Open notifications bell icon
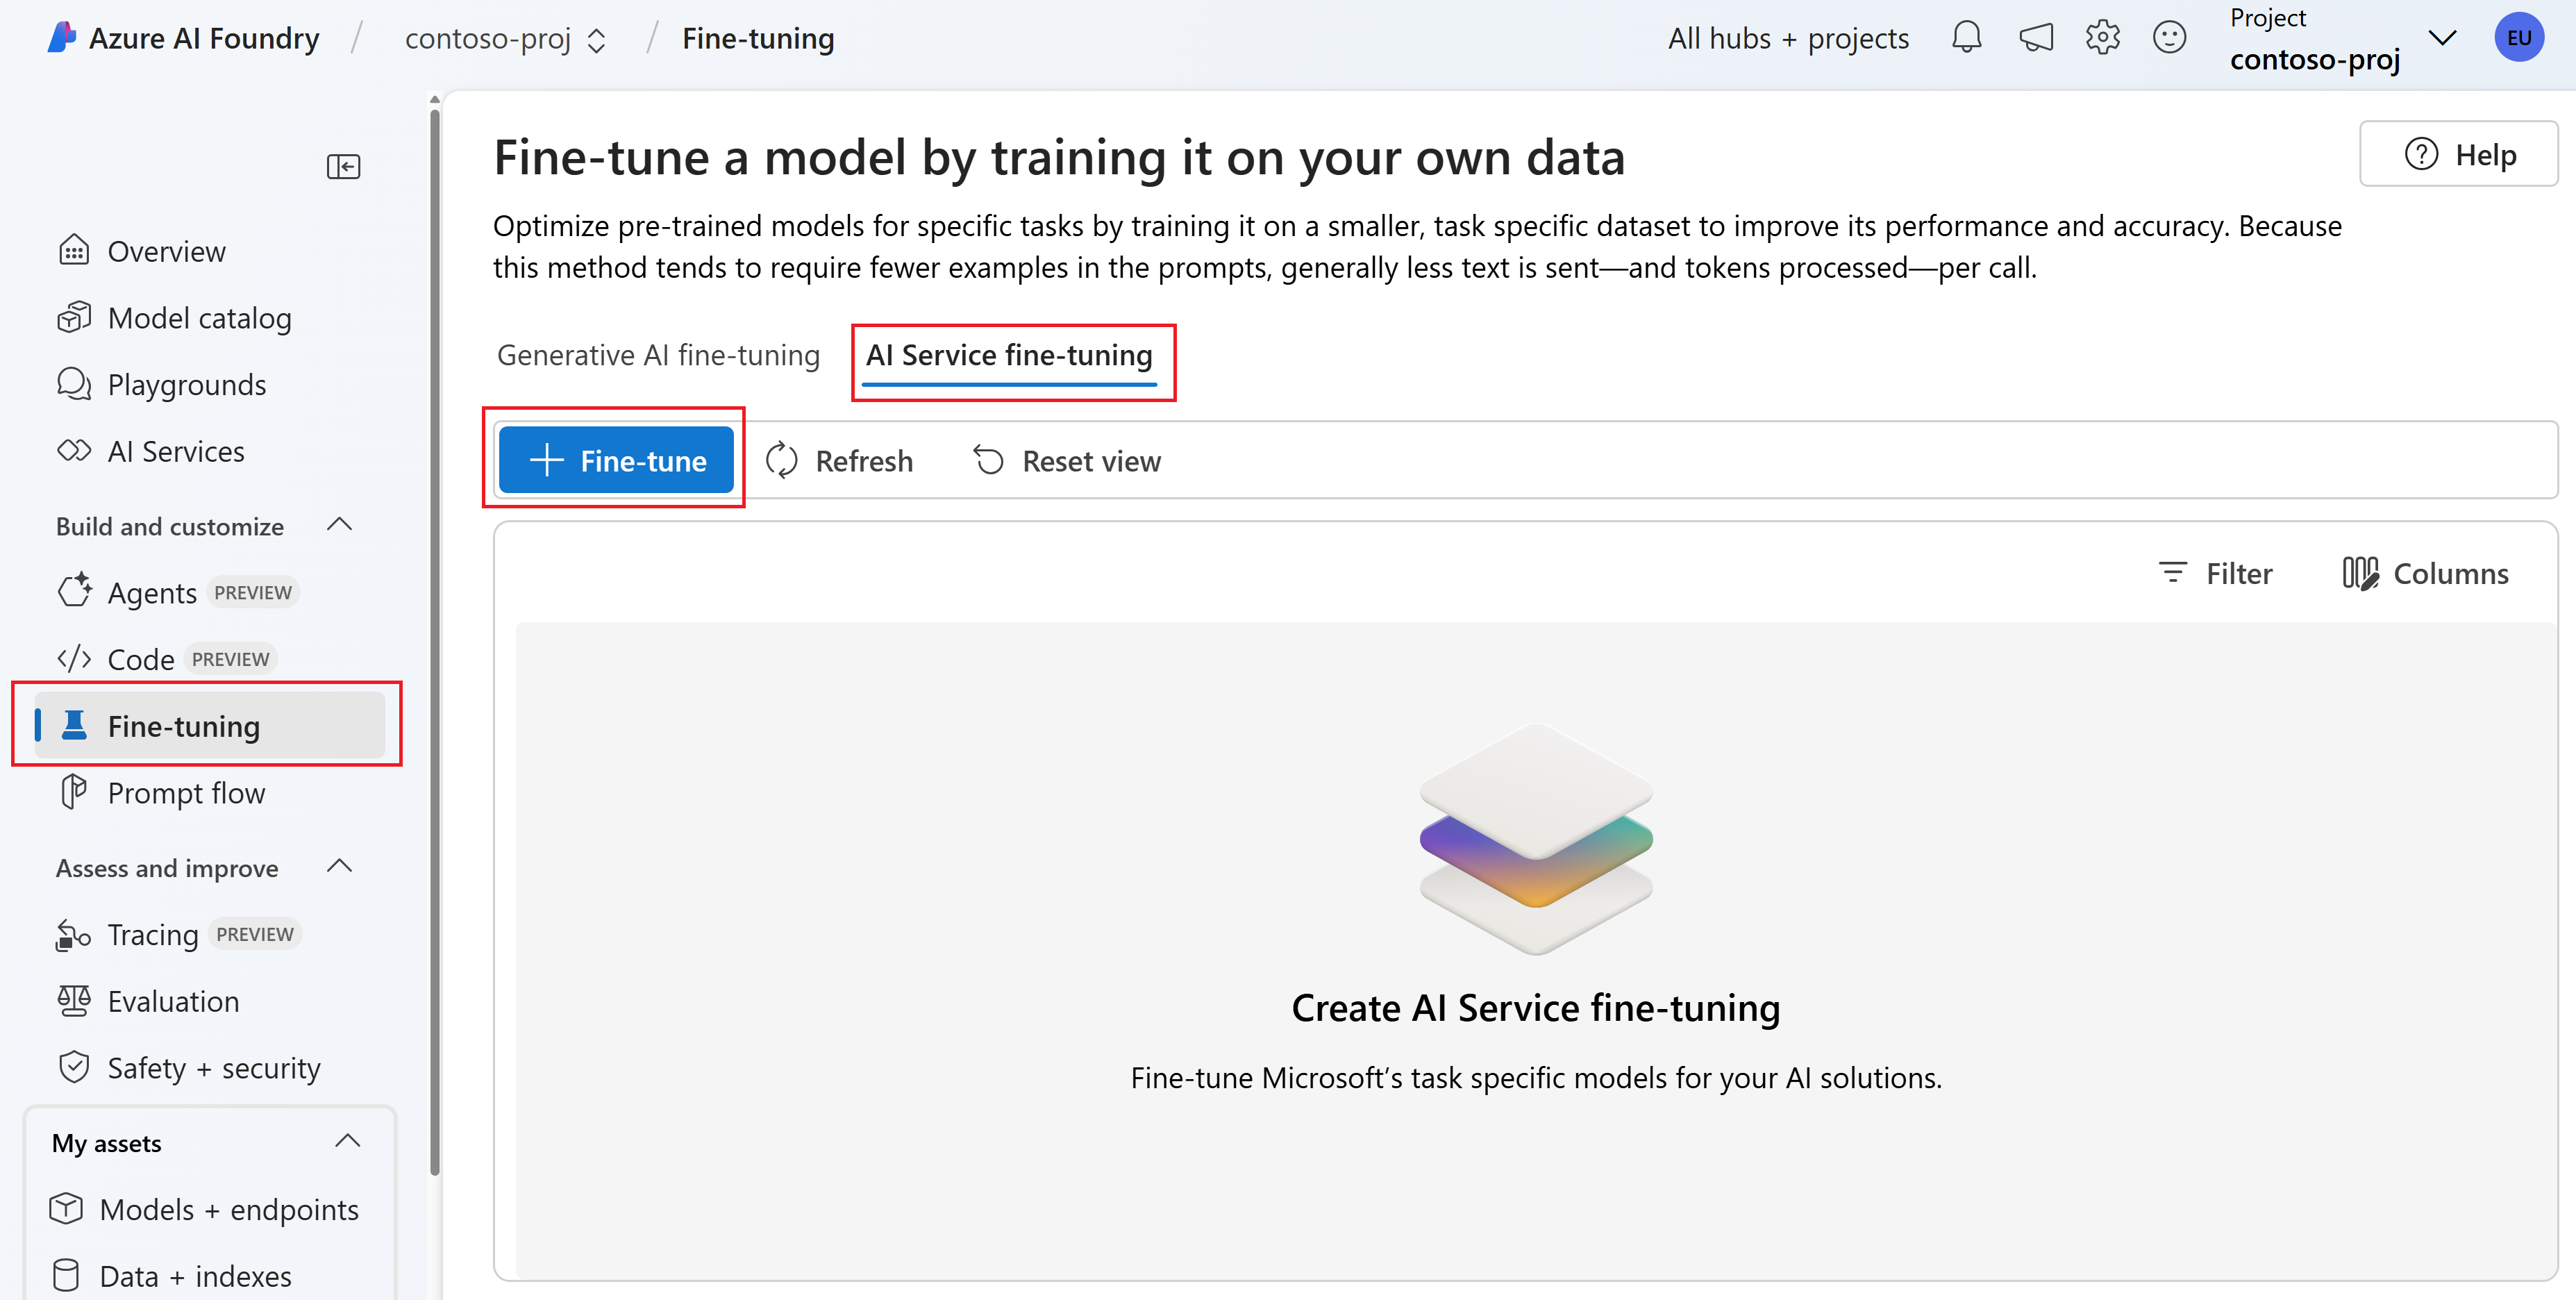Image resolution: width=2576 pixels, height=1300 pixels. tap(1965, 38)
